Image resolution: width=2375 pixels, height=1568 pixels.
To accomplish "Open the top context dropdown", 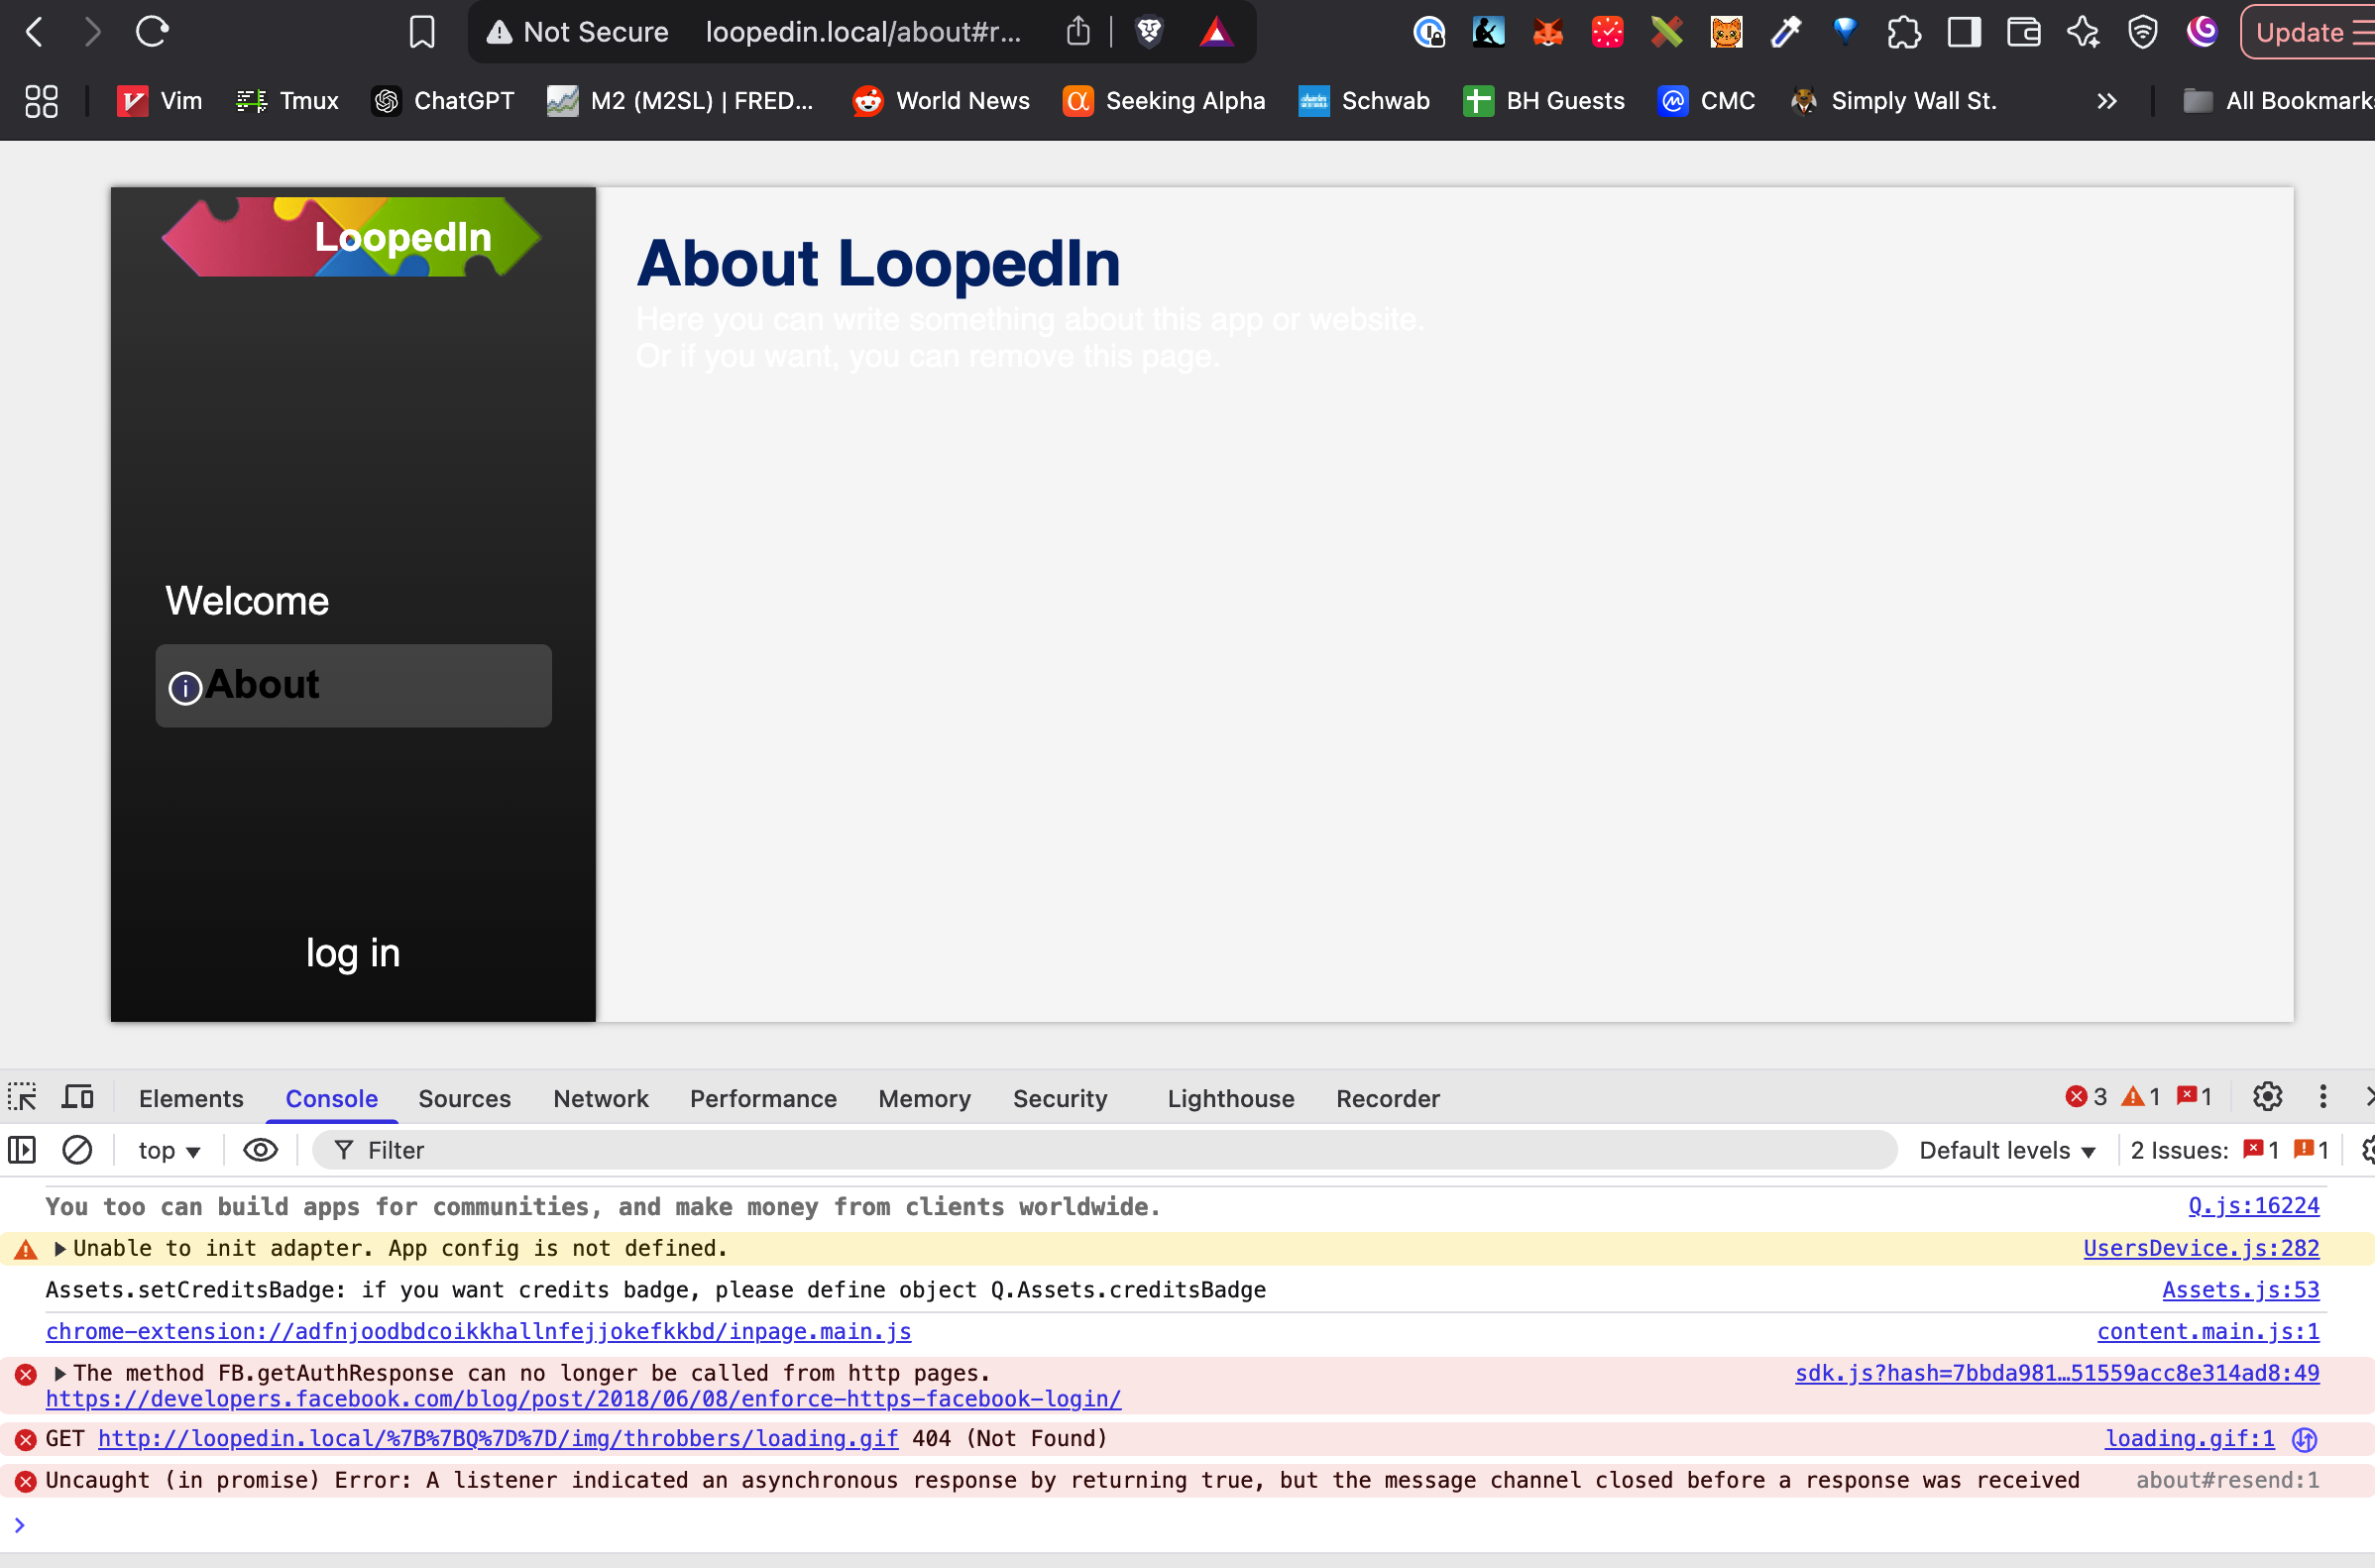I will (x=170, y=1150).
